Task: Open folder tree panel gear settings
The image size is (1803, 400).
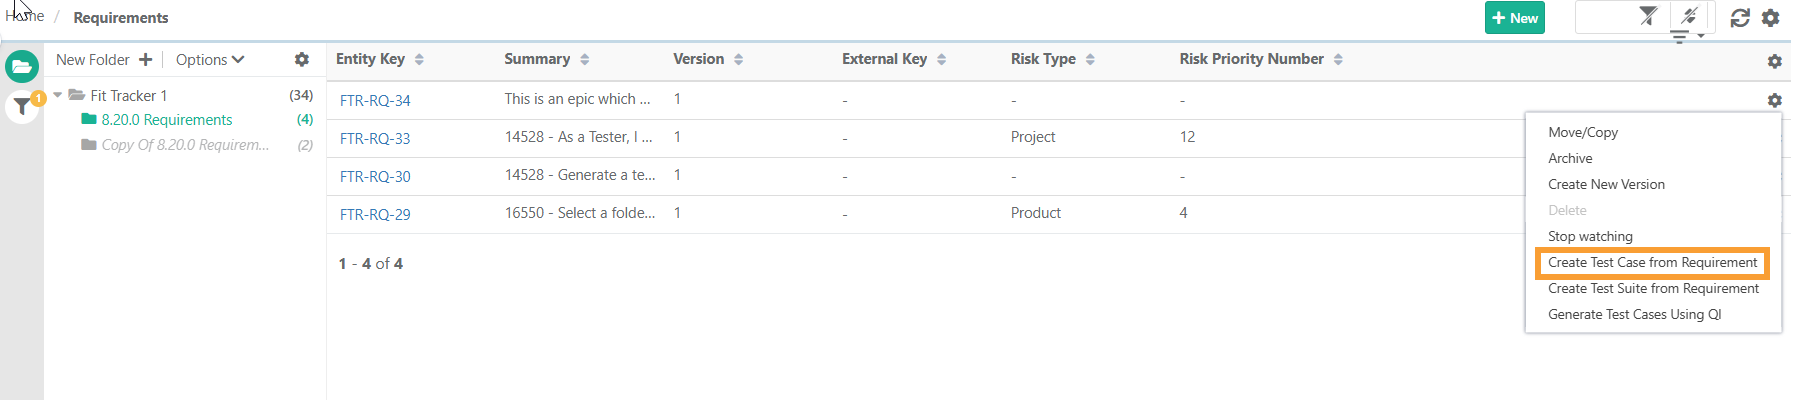Action: (301, 60)
